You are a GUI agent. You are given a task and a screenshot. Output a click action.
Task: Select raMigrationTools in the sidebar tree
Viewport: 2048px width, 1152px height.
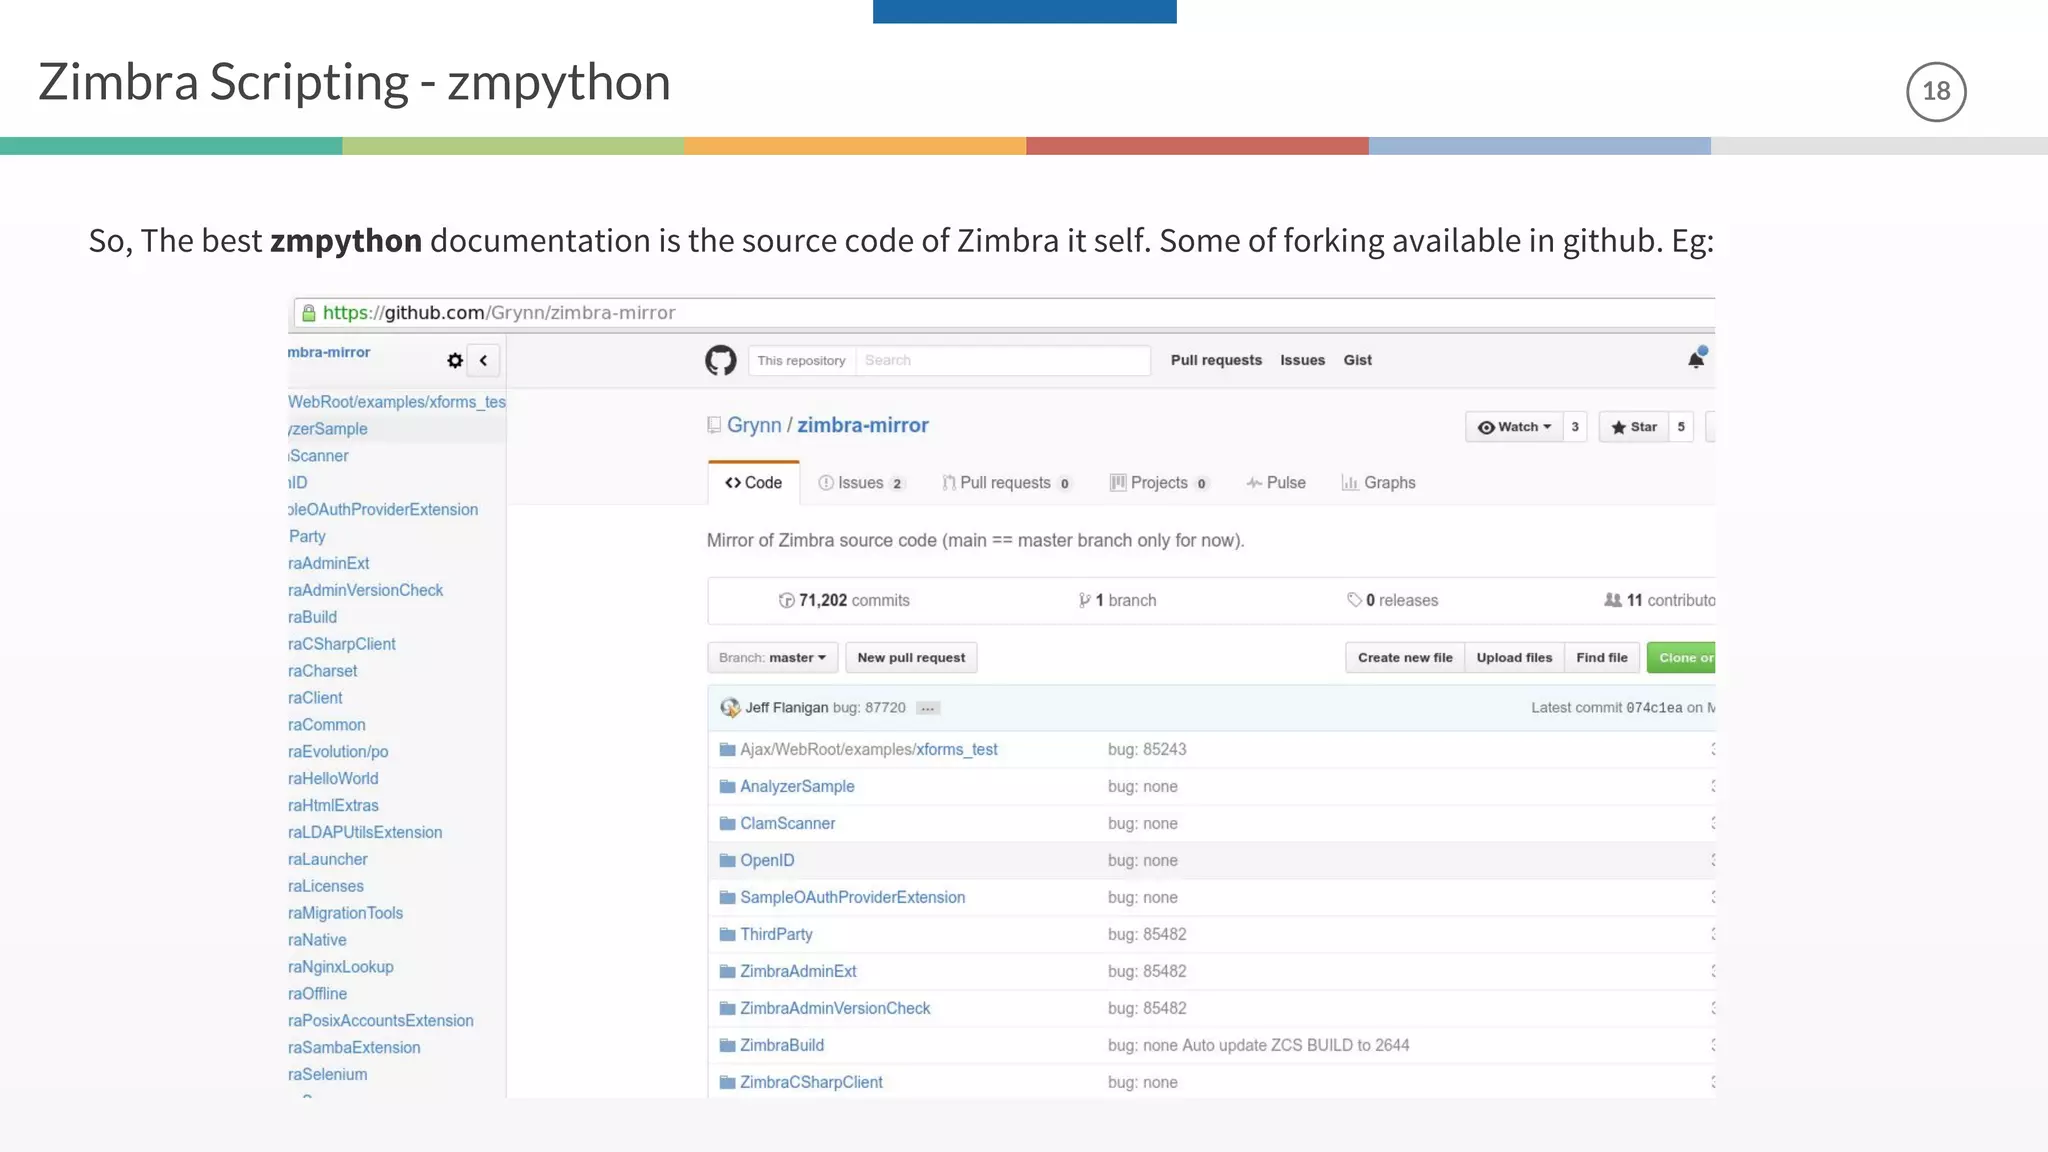[346, 914]
